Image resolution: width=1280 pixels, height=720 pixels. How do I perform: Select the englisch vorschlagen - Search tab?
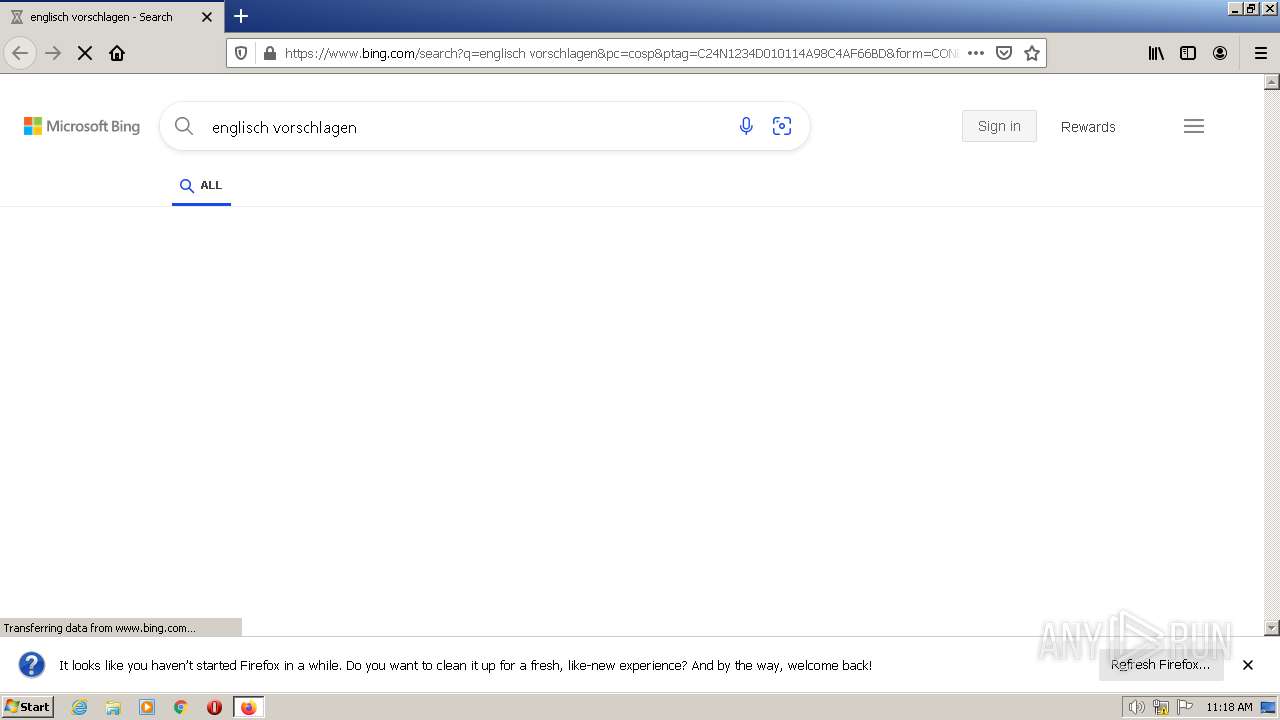click(x=111, y=17)
